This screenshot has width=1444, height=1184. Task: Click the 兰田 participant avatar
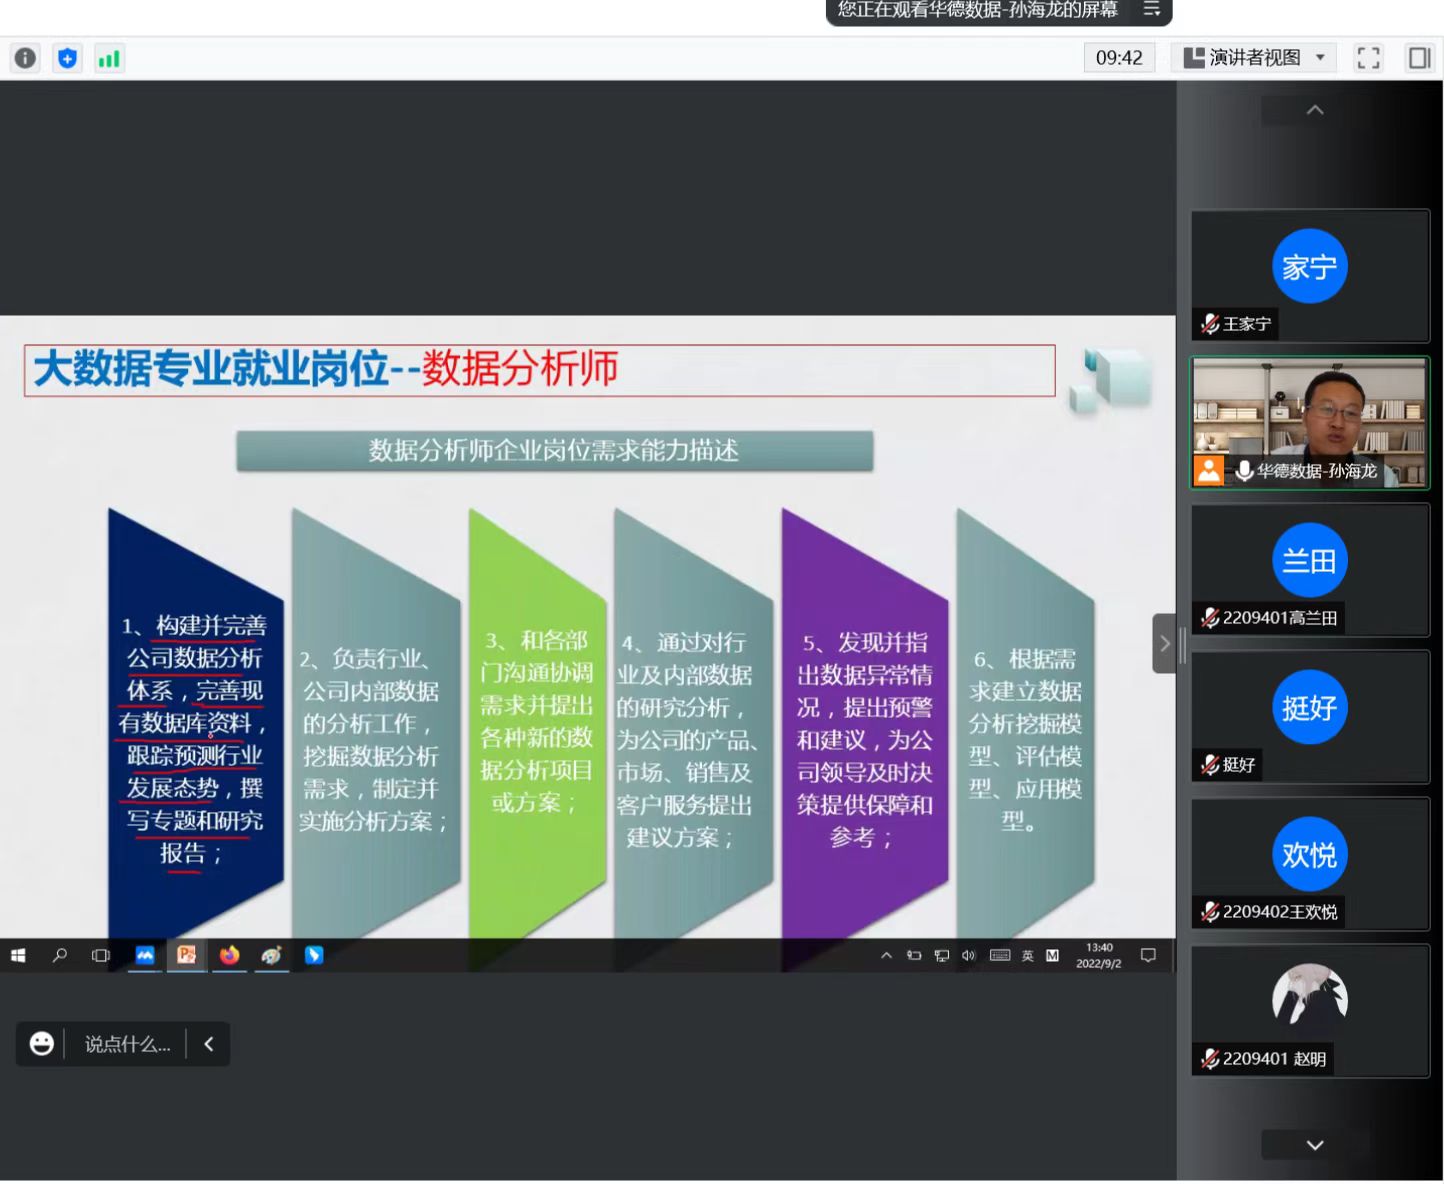point(1309,560)
